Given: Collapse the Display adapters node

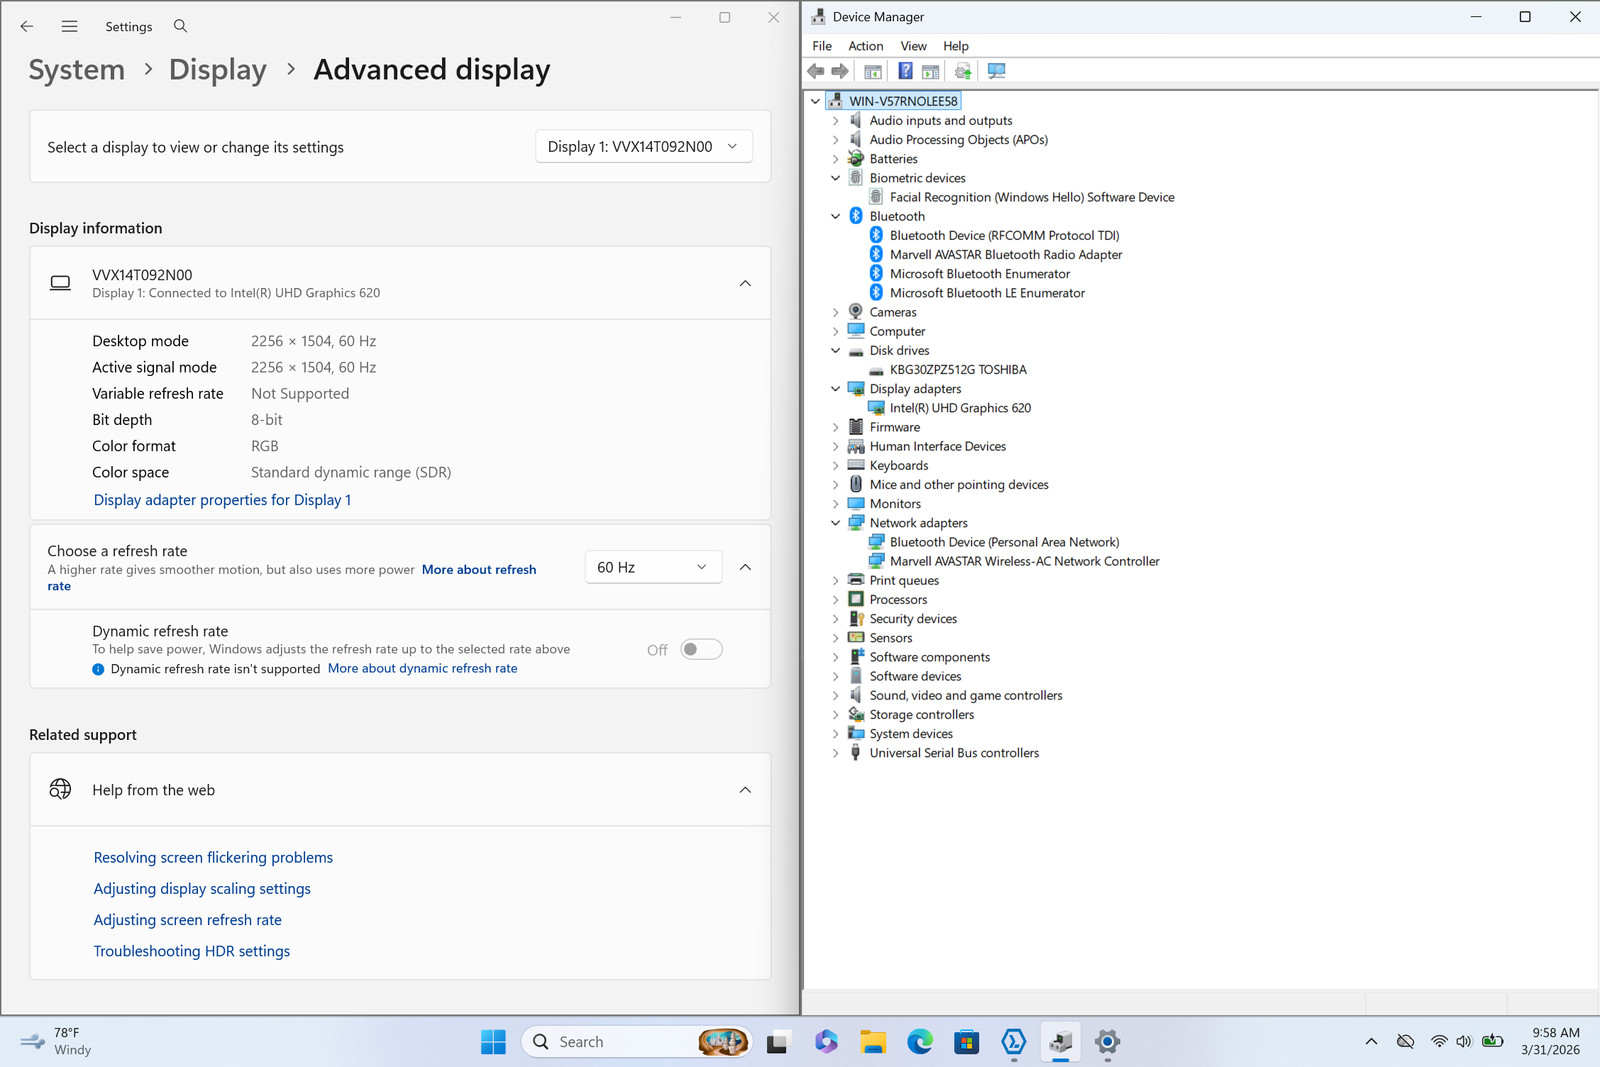Looking at the screenshot, I should tap(836, 389).
